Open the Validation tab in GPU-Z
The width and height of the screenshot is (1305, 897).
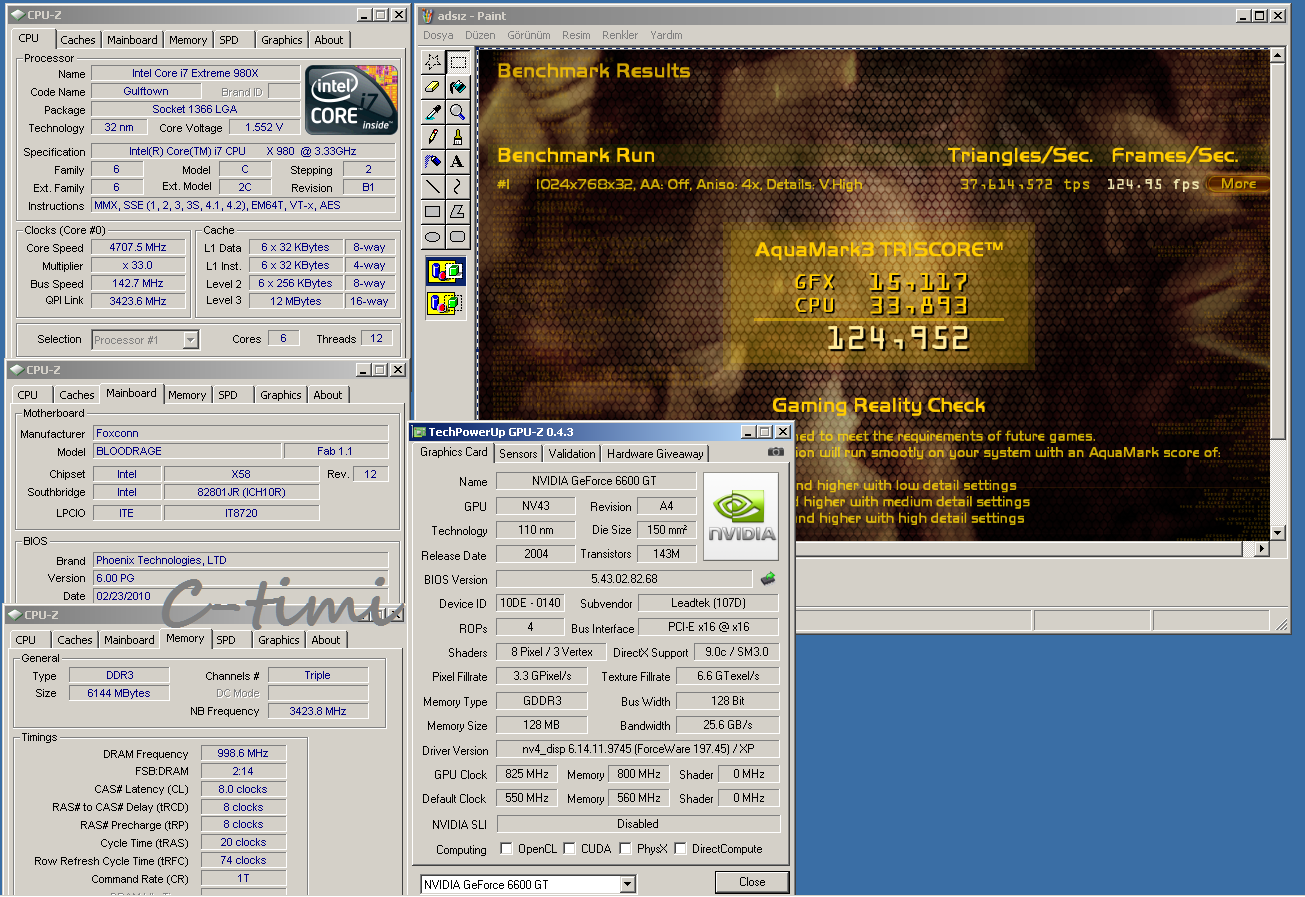click(x=572, y=453)
